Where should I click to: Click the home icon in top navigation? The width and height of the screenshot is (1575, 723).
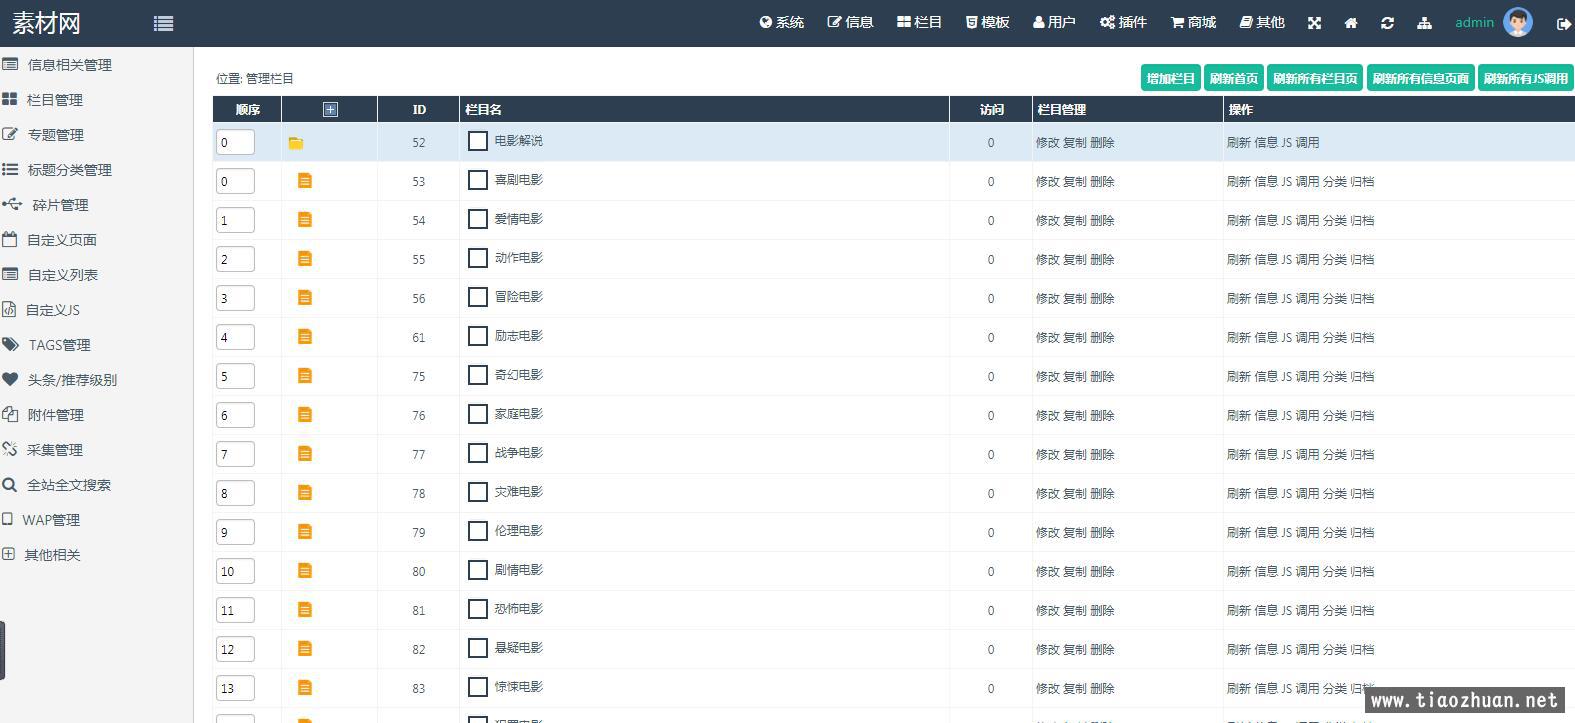(1351, 23)
